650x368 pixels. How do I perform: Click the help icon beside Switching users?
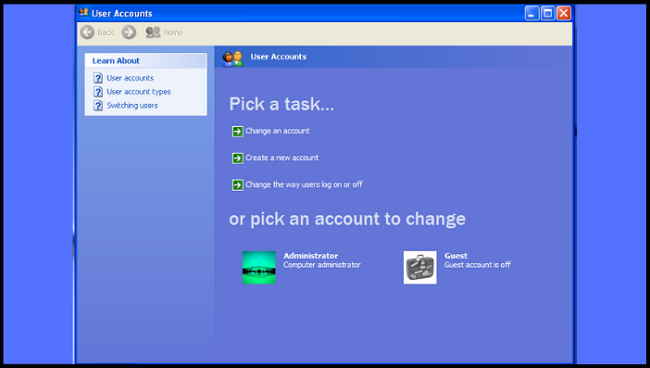[98, 105]
